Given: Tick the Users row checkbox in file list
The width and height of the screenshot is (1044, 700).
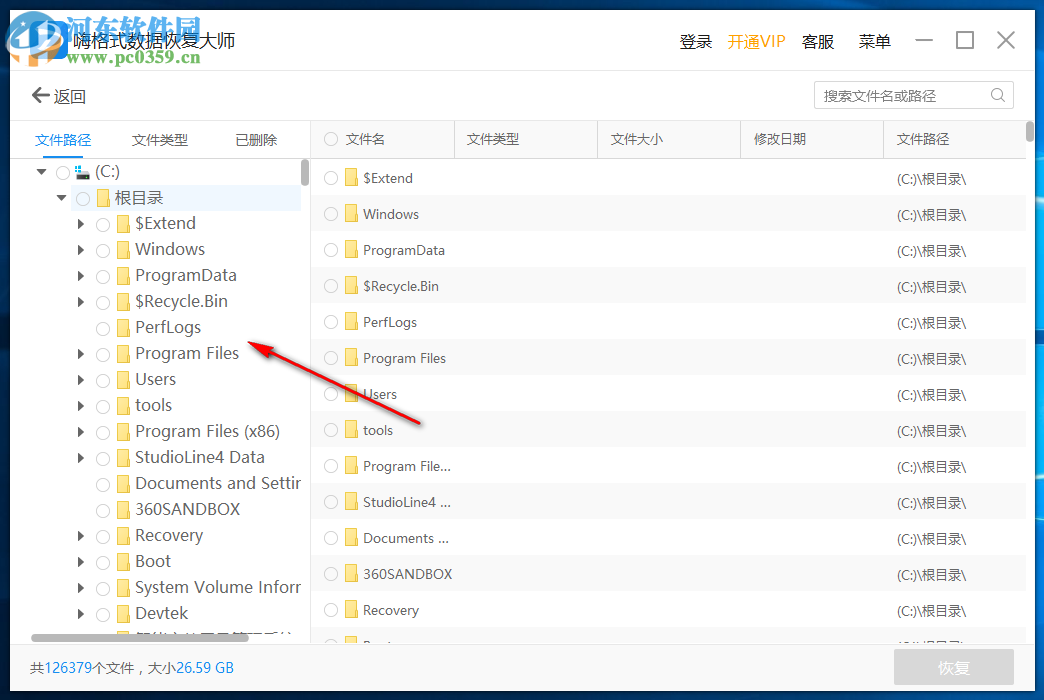Looking at the screenshot, I should click(x=331, y=394).
